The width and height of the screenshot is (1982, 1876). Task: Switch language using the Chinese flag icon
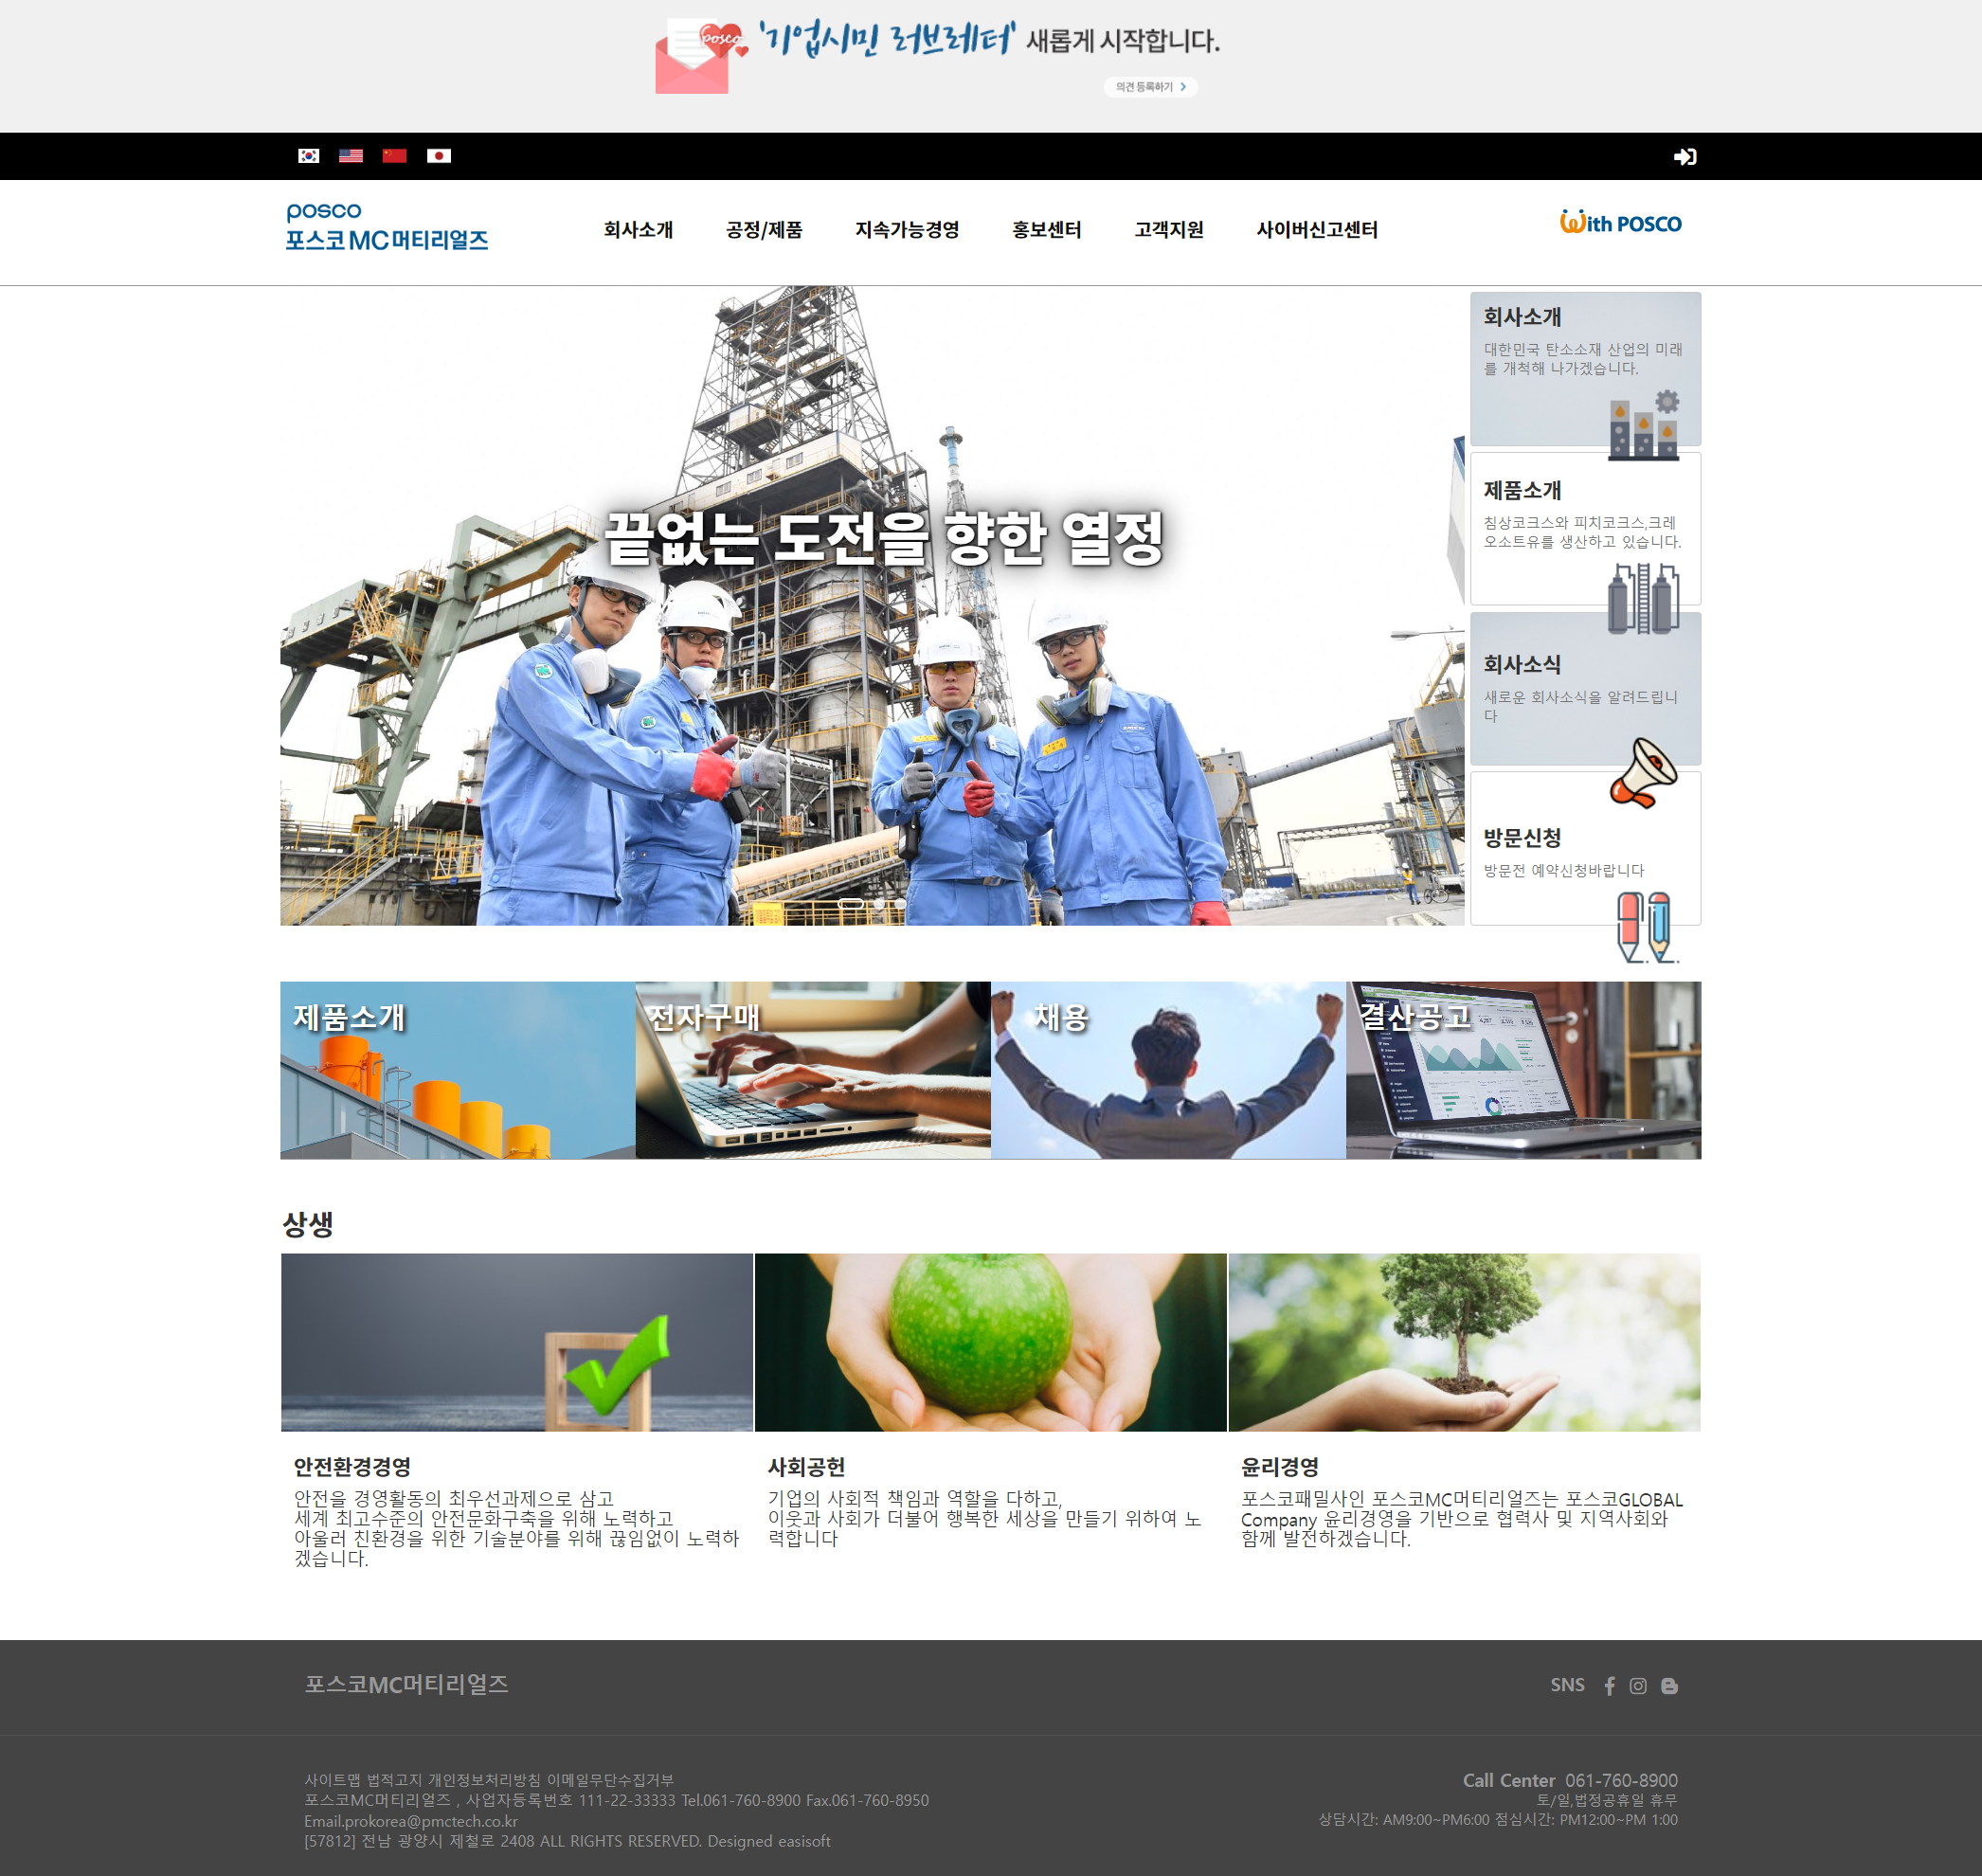[x=395, y=156]
